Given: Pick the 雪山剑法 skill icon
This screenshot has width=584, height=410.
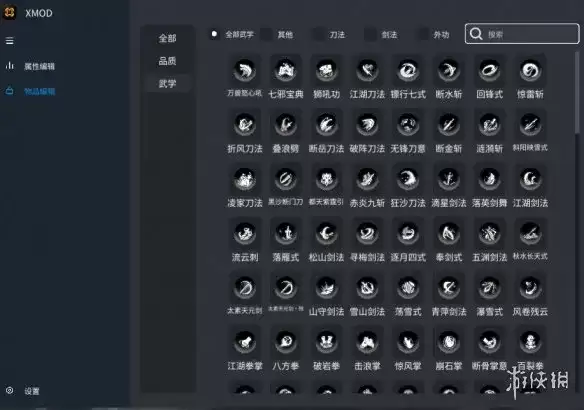Looking at the screenshot, I should pos(367,287).
